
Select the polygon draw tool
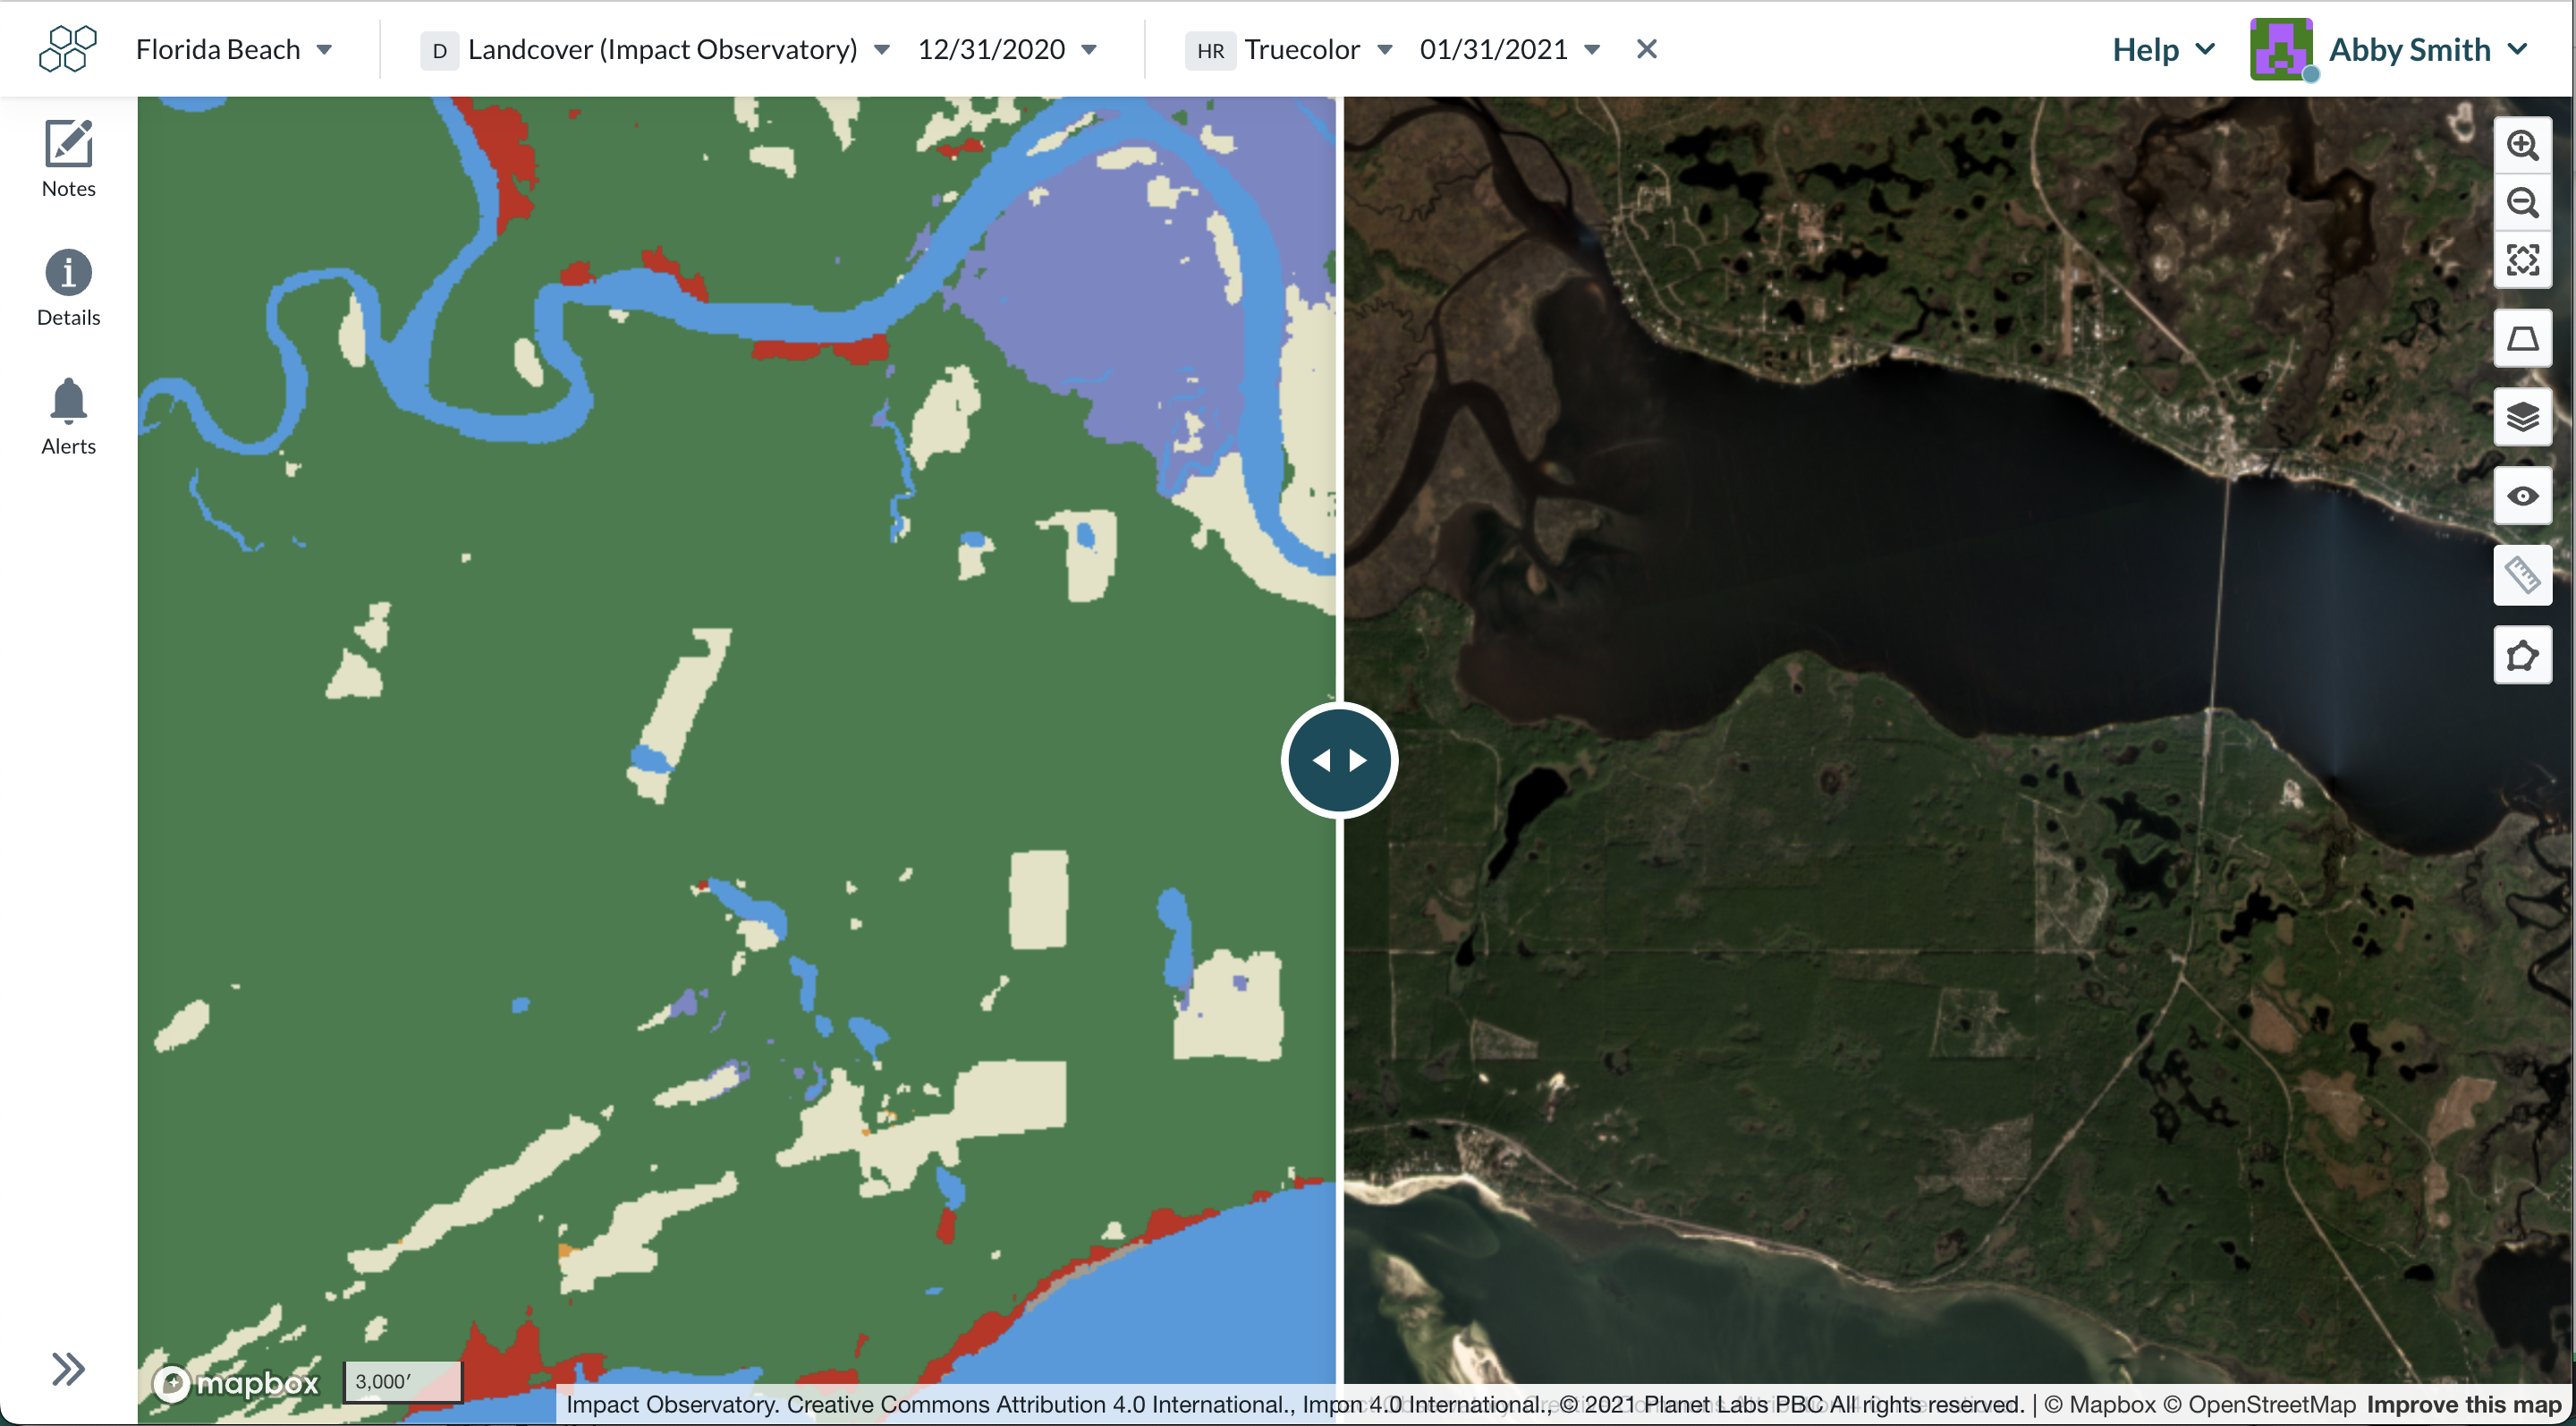tap(2522, 656)
